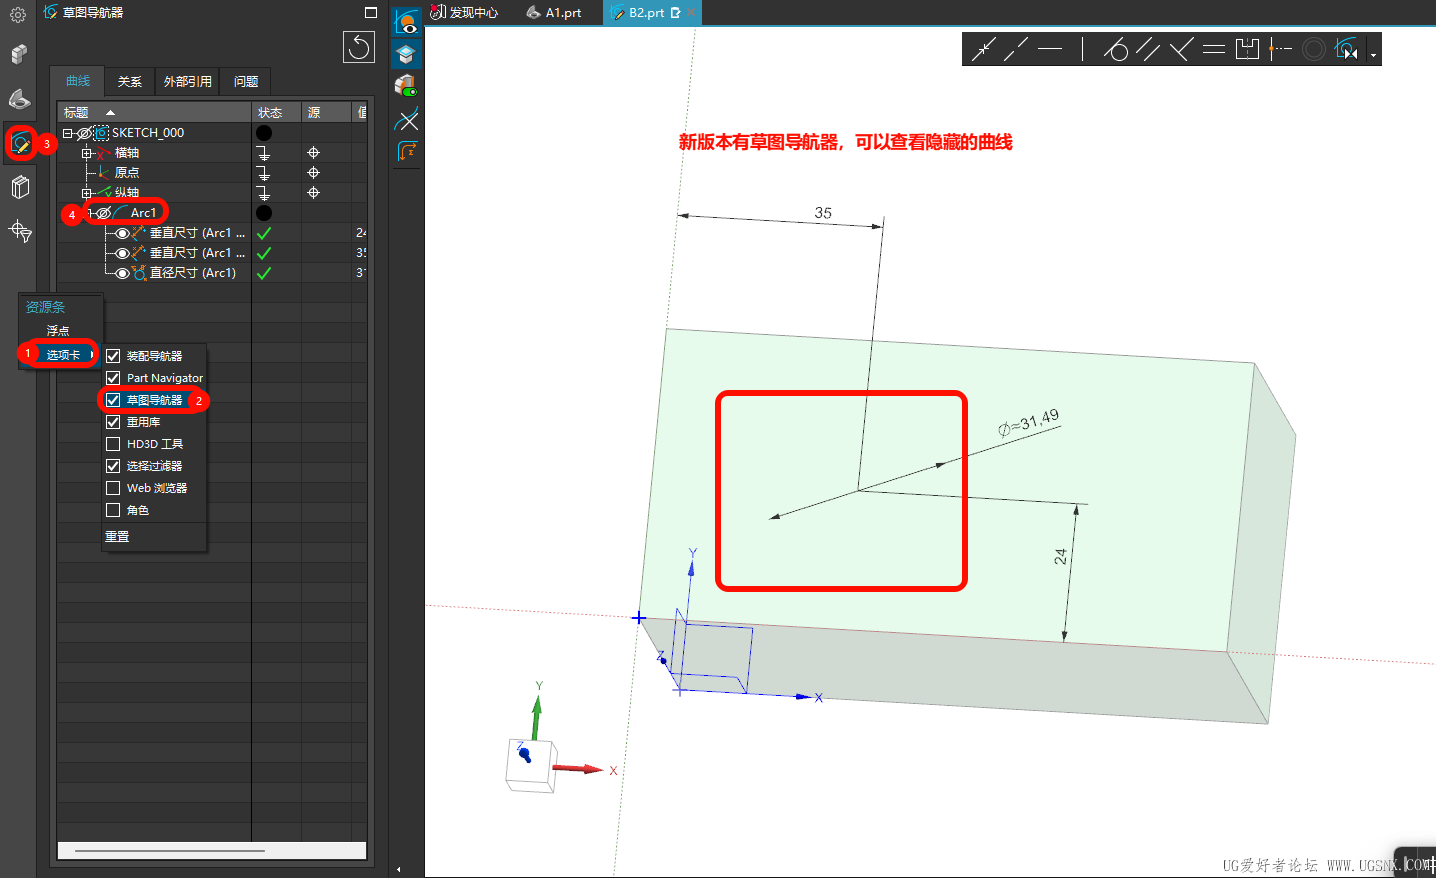Open the constraint toolbar overflow dropdown arrow
Image resolution: width=1436 pixels, height=878 pixels.
pos(1373,55)
